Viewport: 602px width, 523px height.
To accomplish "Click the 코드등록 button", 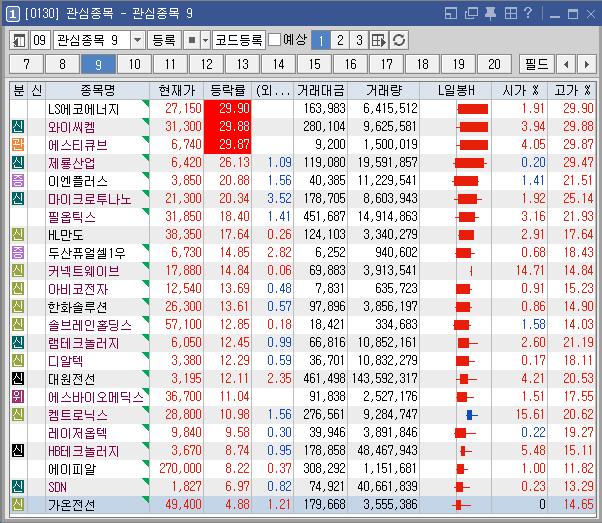I will pos(239,40).
